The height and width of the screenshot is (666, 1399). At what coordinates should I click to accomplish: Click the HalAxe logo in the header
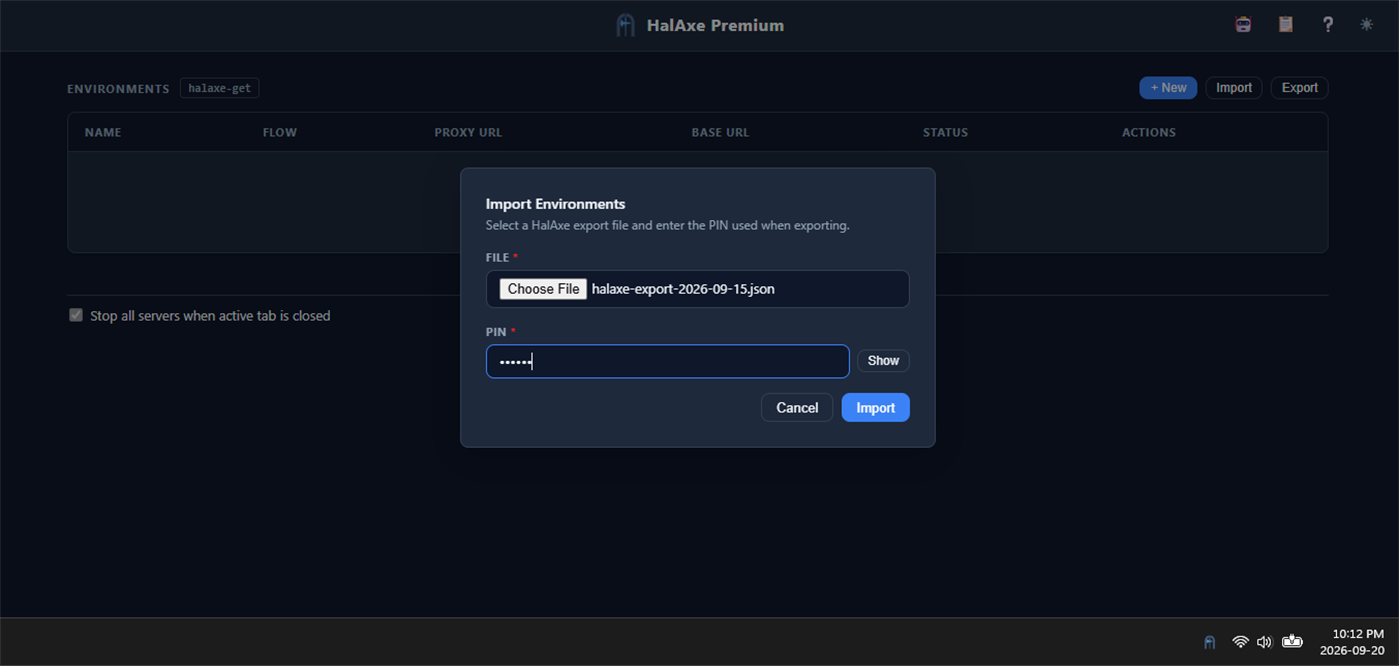(625, 25)
